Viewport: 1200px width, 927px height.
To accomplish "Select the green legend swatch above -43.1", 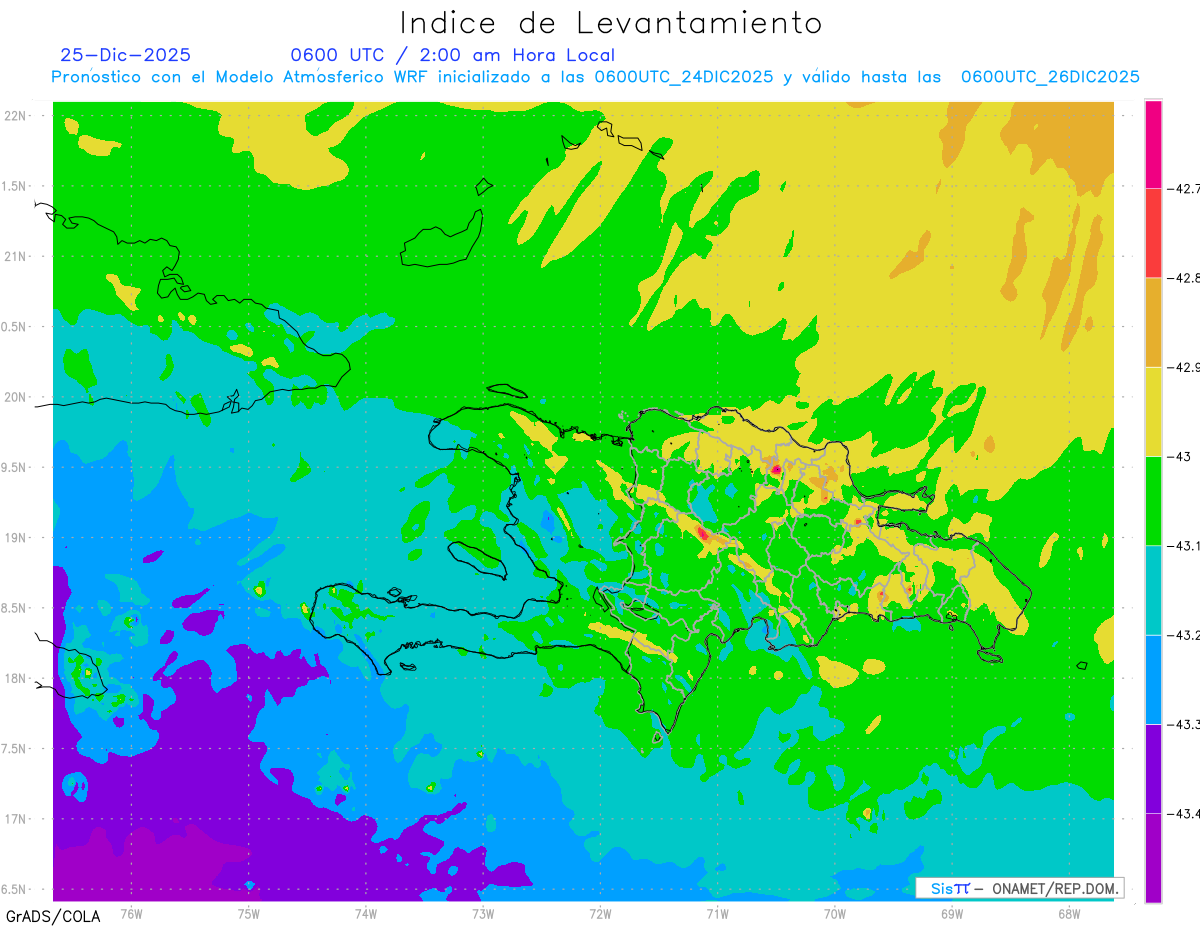I will coord(1153,500).
